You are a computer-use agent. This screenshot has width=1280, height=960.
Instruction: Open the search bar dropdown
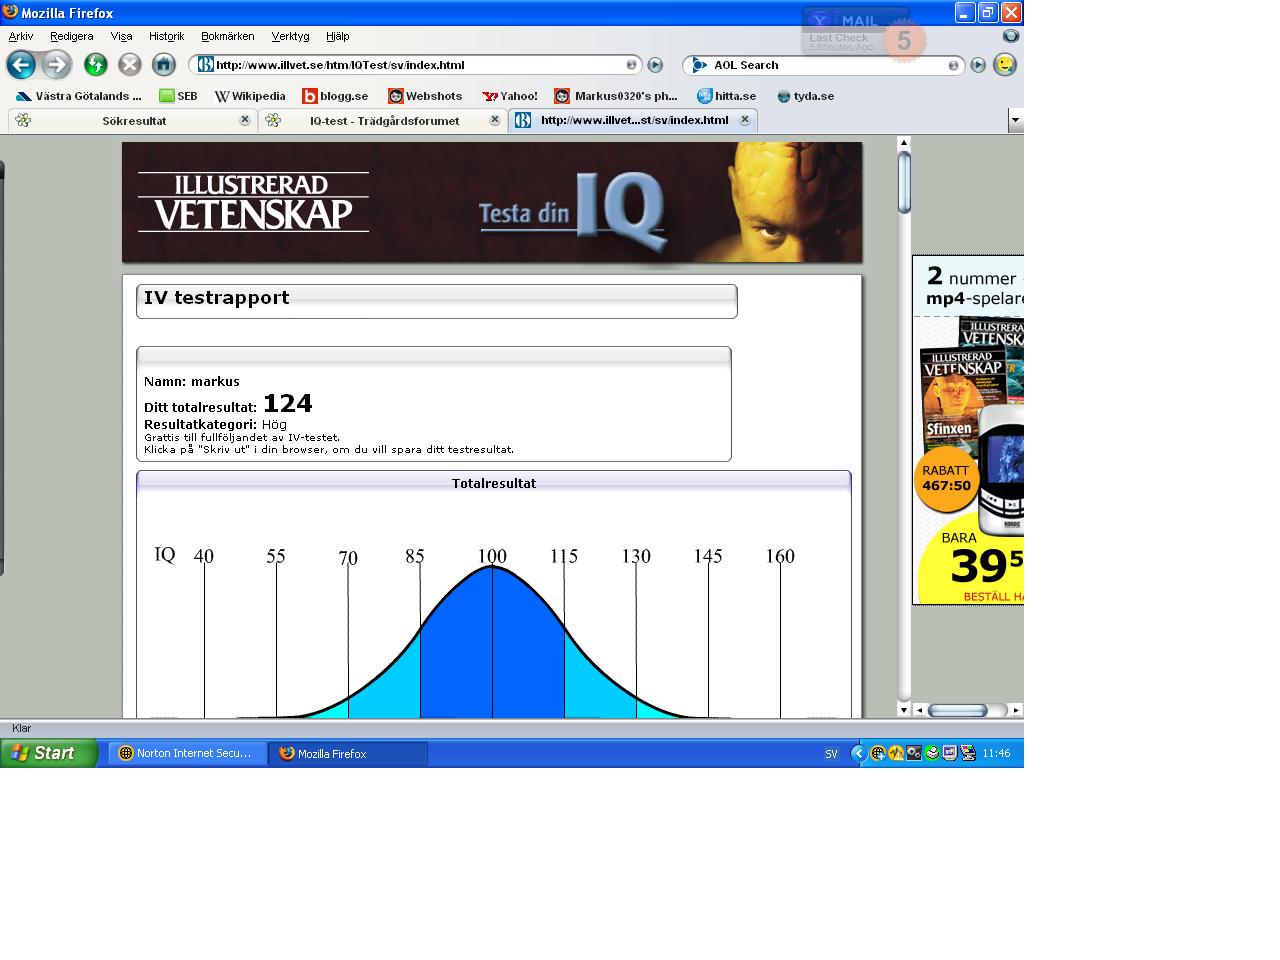pyautogui.click(x=953, y=65)
